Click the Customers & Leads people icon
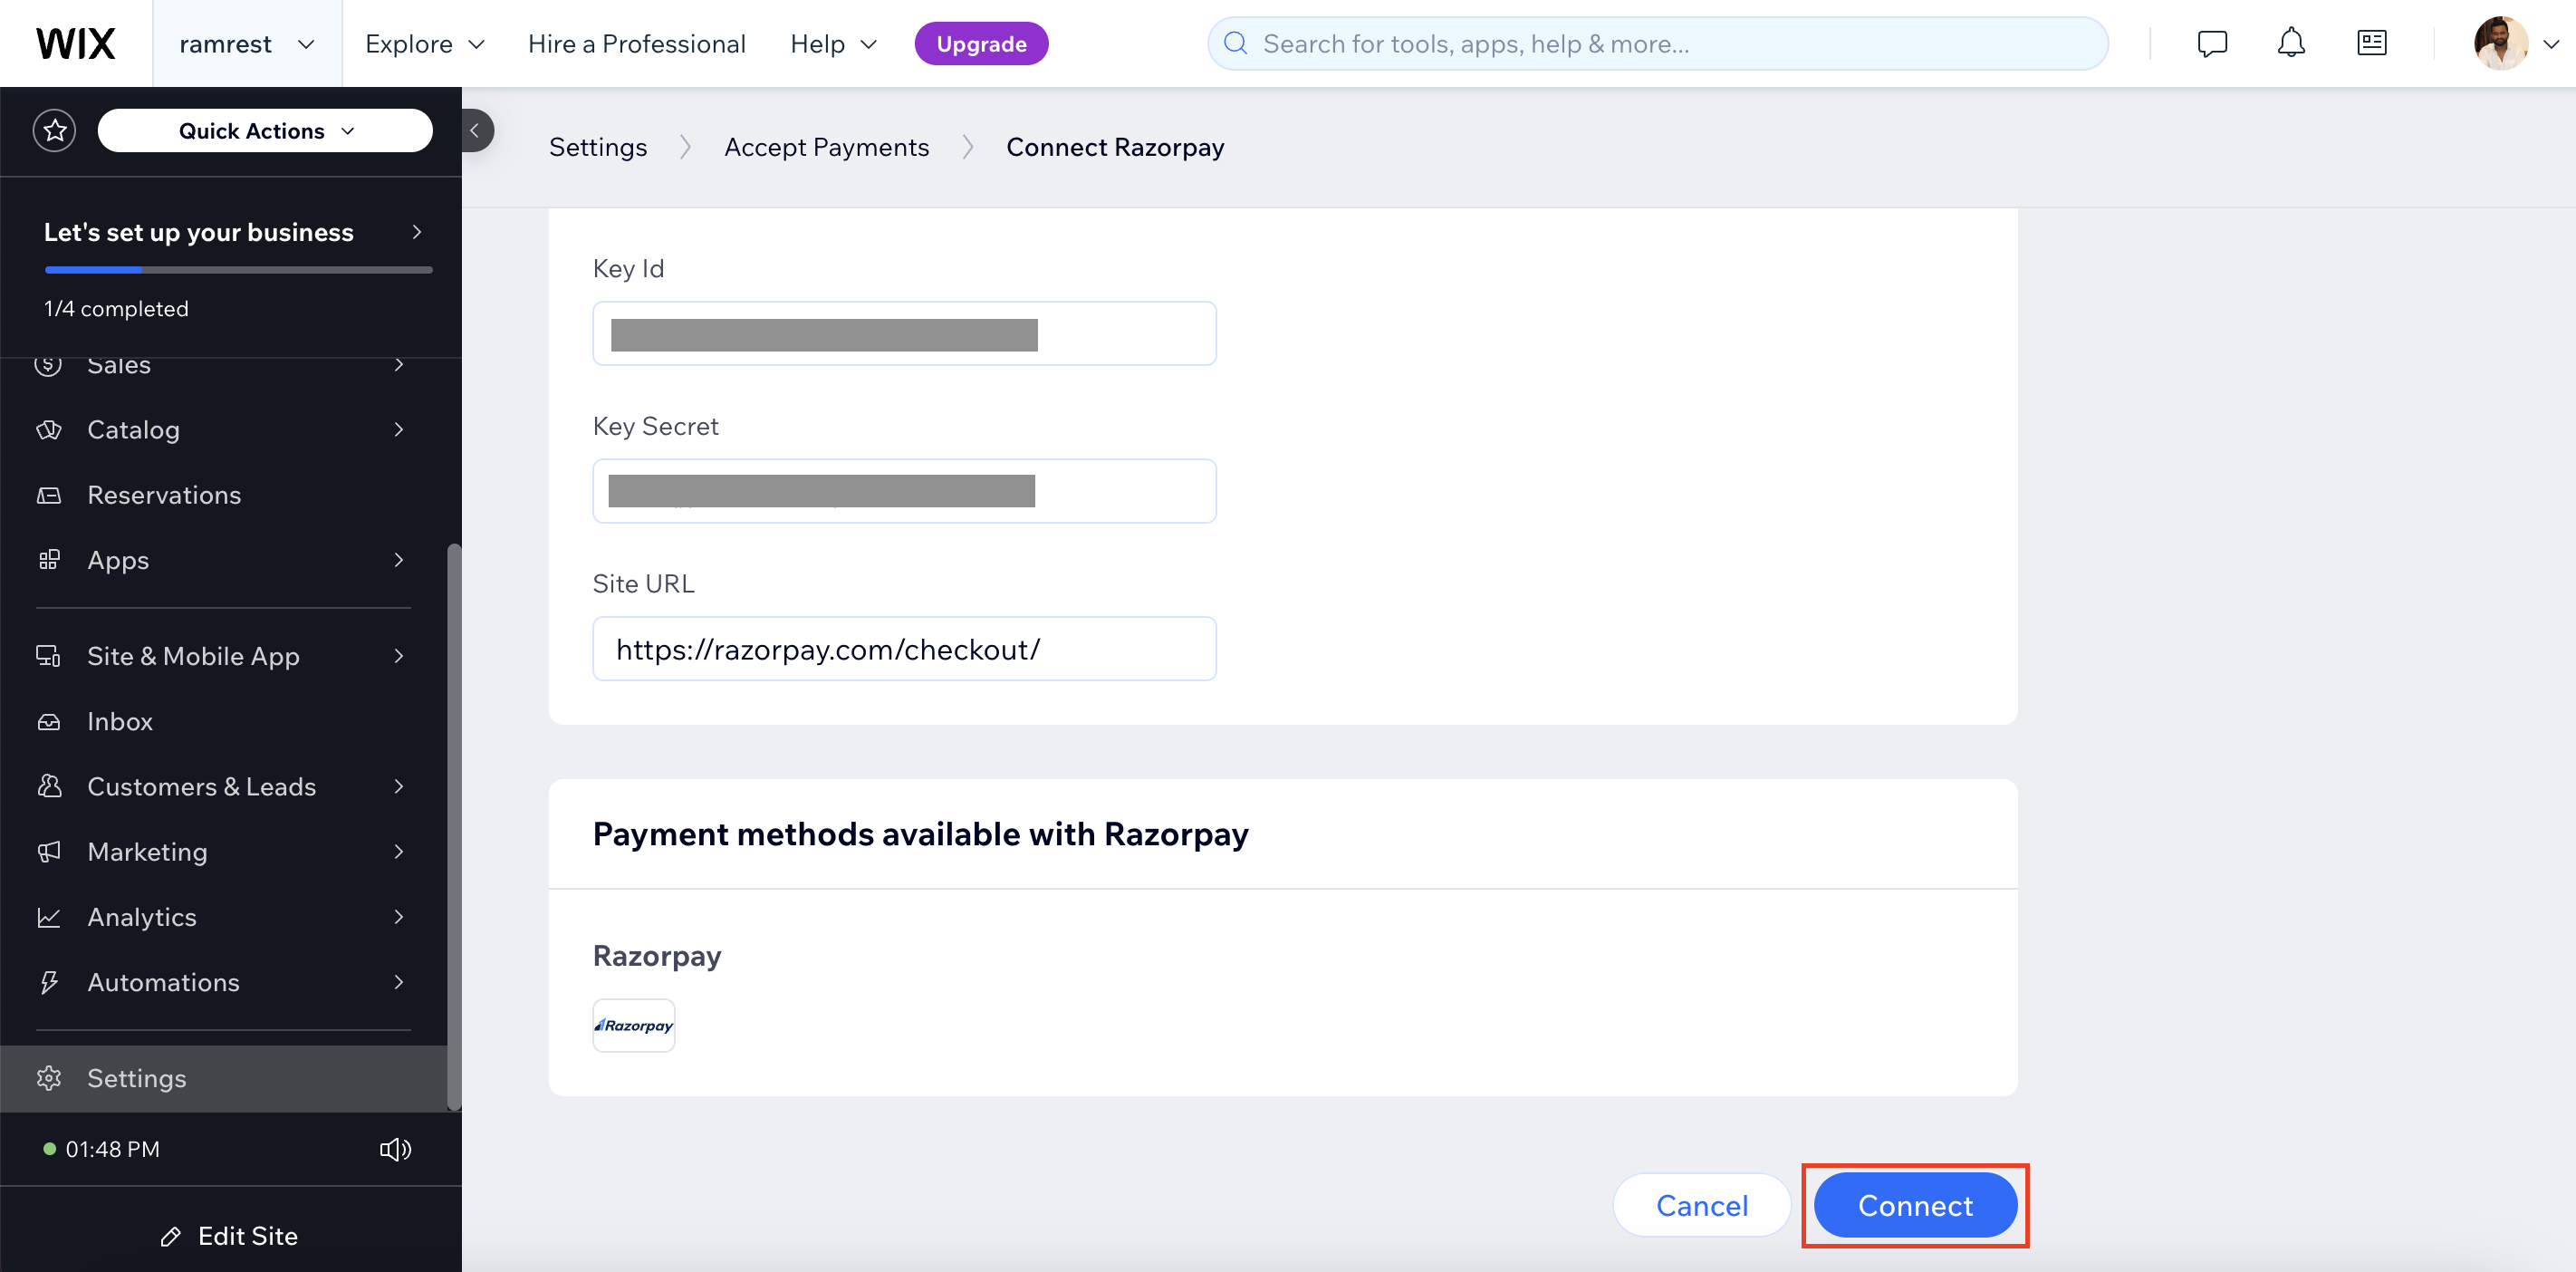The height and width of the screenshot is (1272, 2576). point(49,786)
